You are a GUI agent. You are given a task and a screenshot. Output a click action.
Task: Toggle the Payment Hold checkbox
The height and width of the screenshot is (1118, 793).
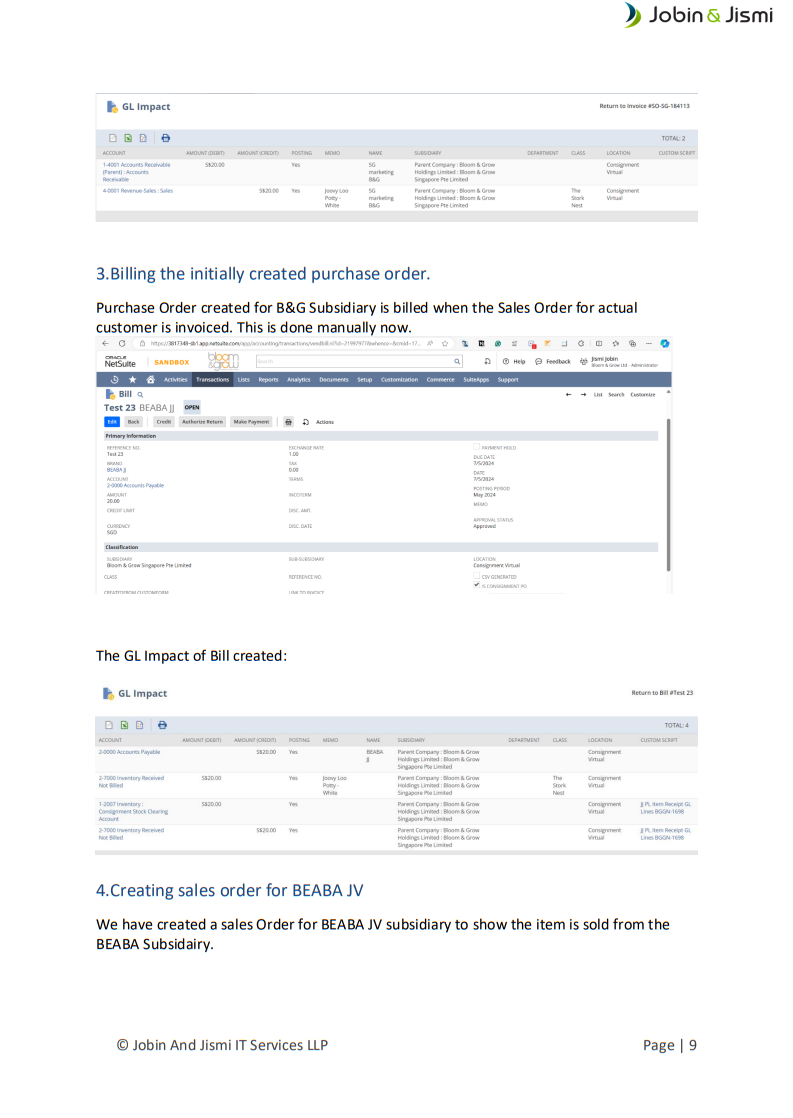click(477, 448)
